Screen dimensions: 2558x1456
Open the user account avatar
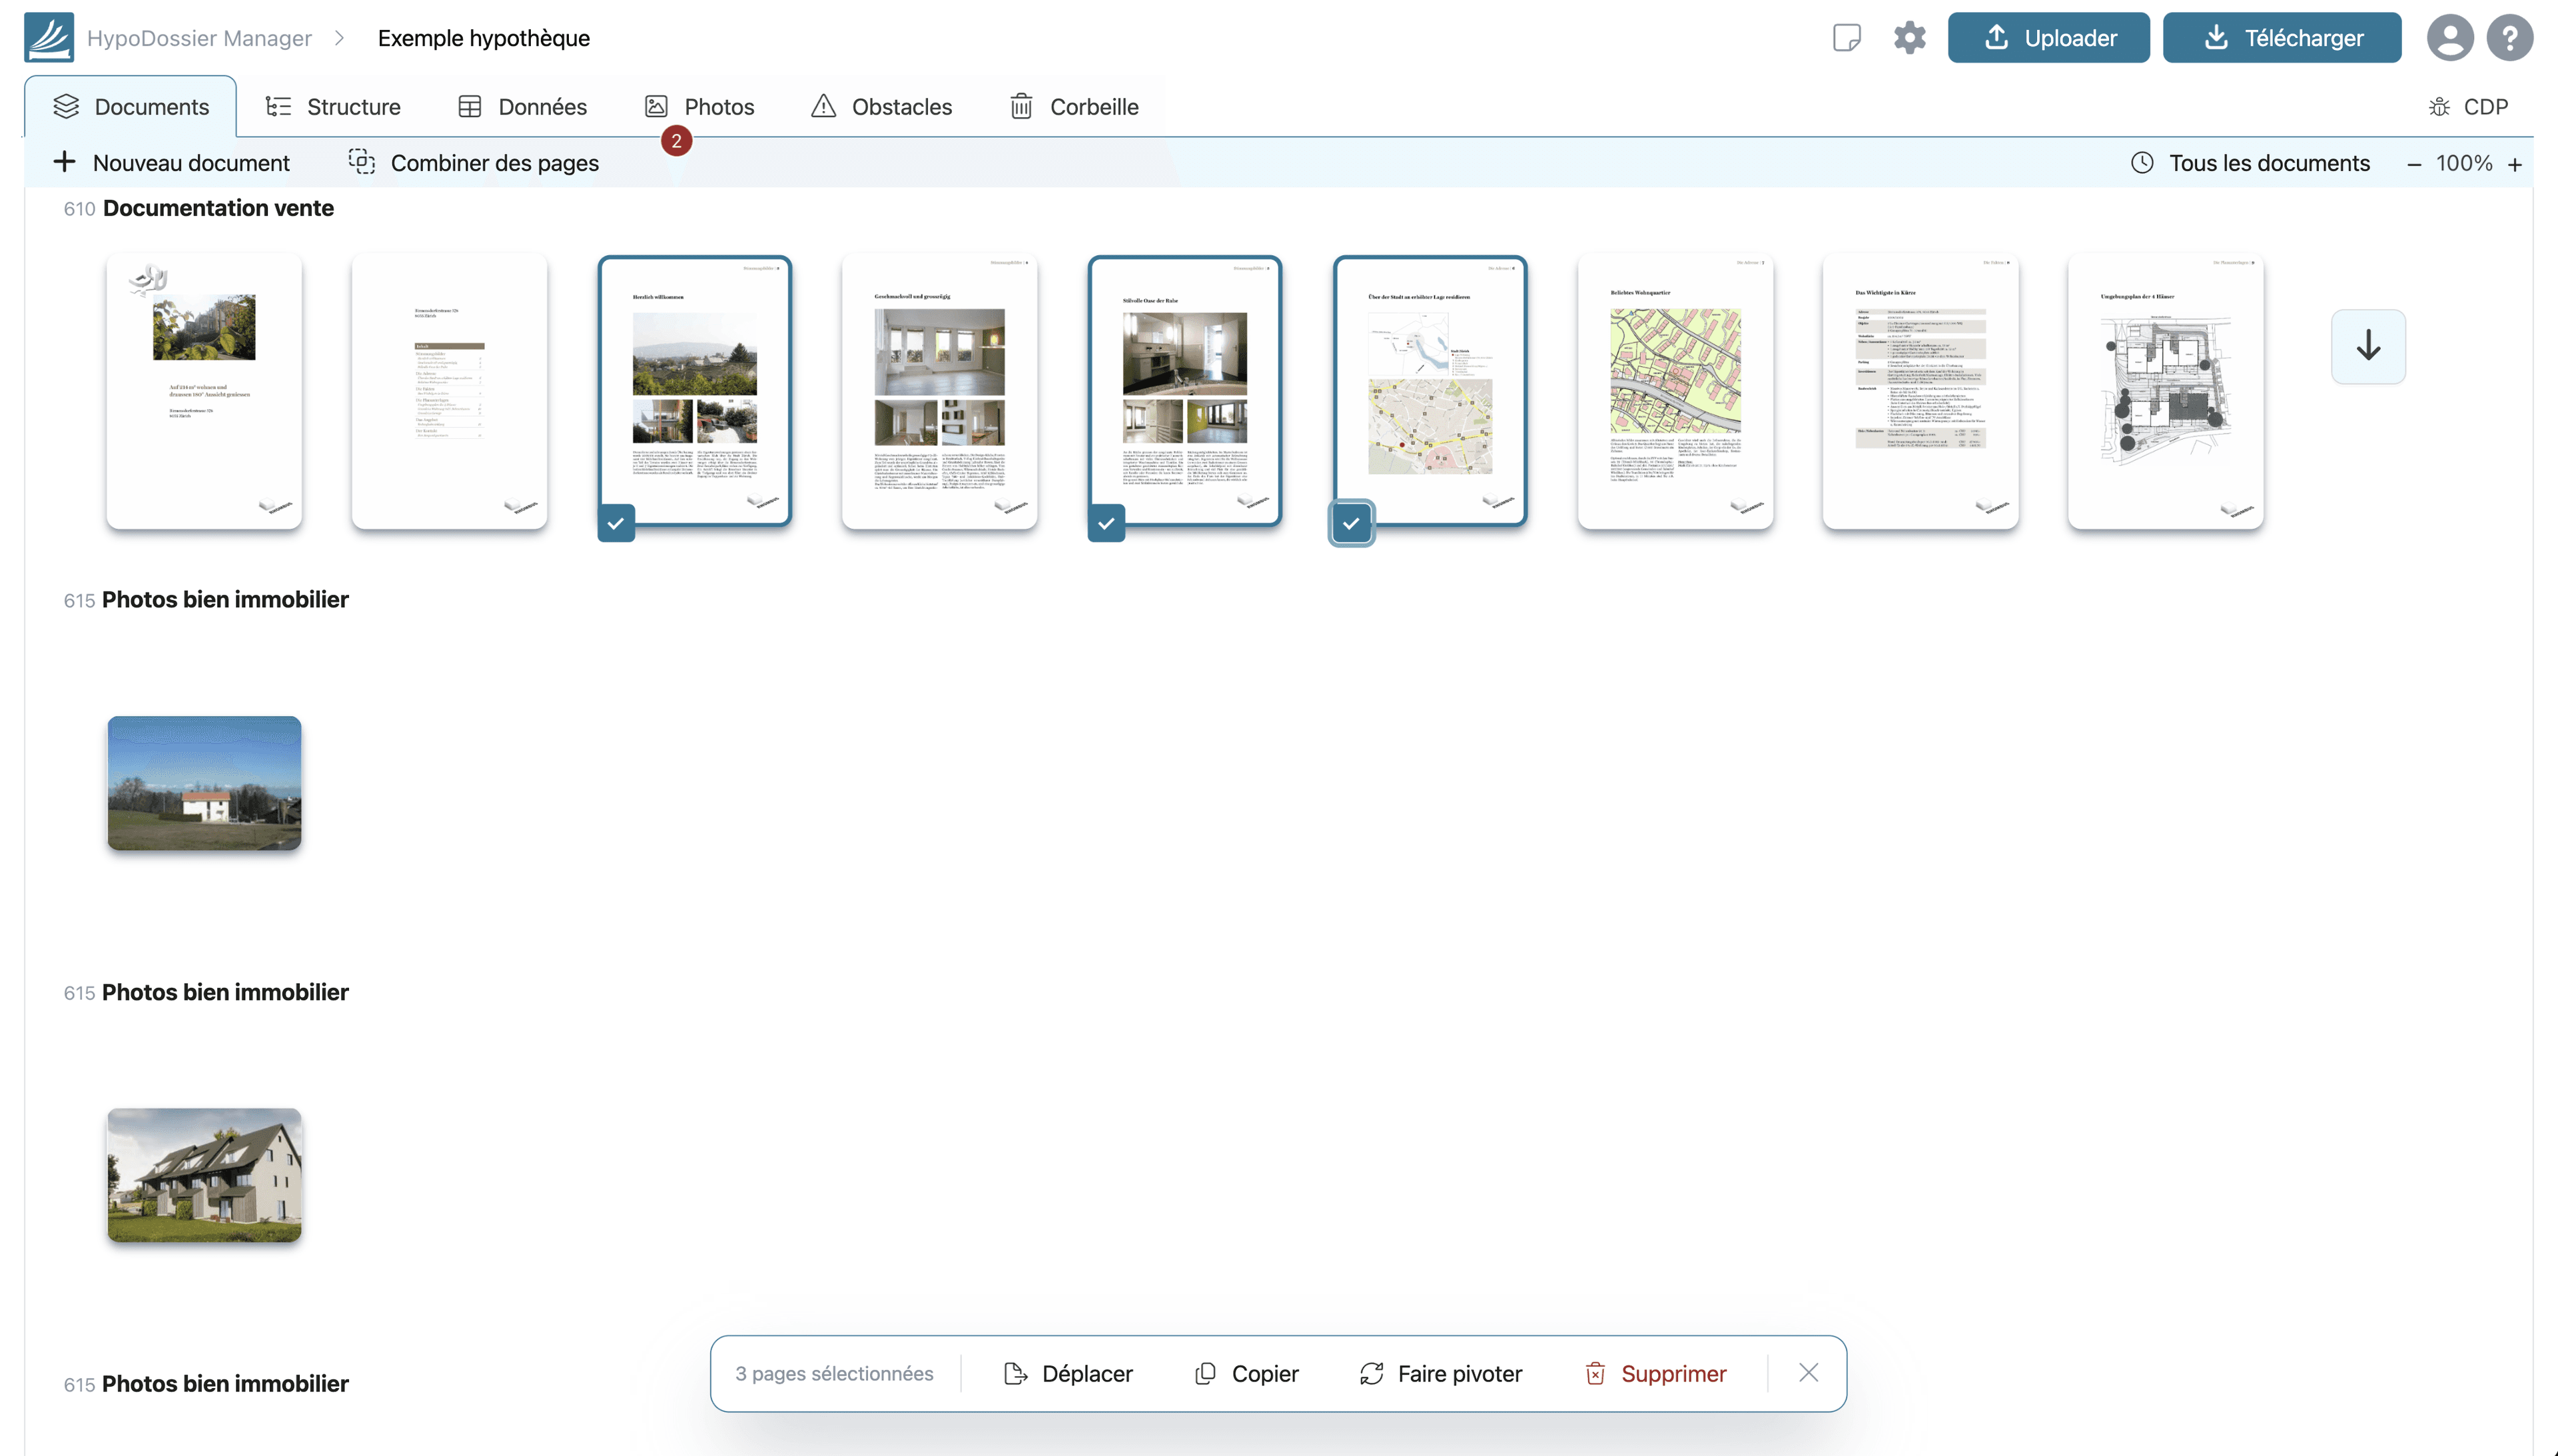coord(2450,38)
